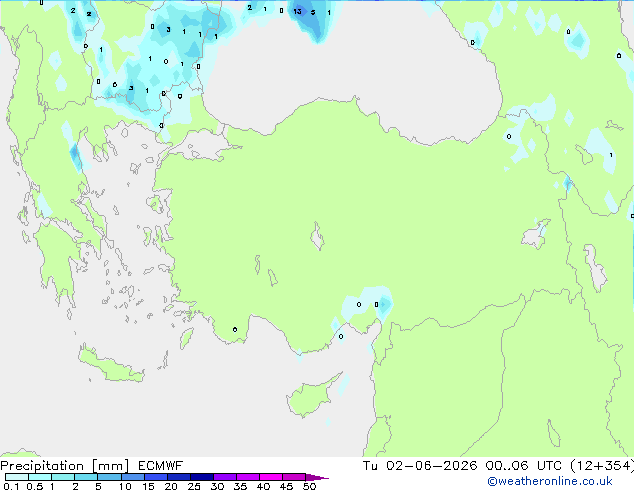Click the 35–40 mm legend color swatch
The image size is (634, 490).
pyautogui.click(x=248, y=477)
